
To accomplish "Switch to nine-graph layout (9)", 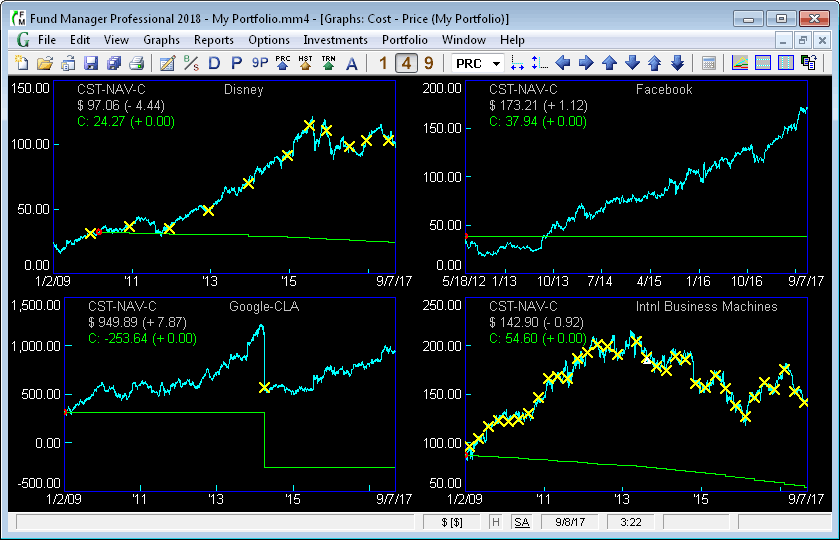I will (429, 63).
